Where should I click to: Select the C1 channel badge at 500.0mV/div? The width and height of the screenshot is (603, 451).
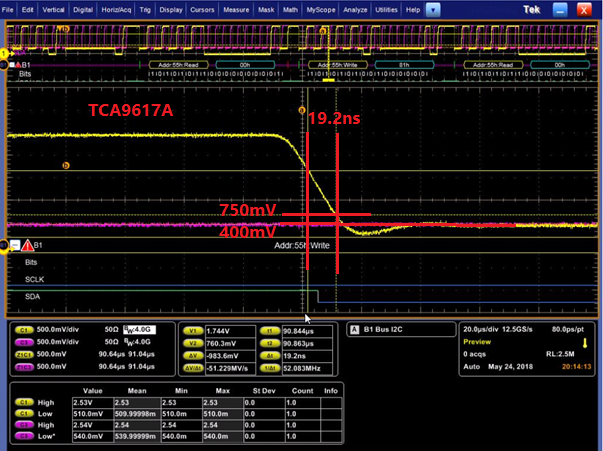click(x=24, y=330)
